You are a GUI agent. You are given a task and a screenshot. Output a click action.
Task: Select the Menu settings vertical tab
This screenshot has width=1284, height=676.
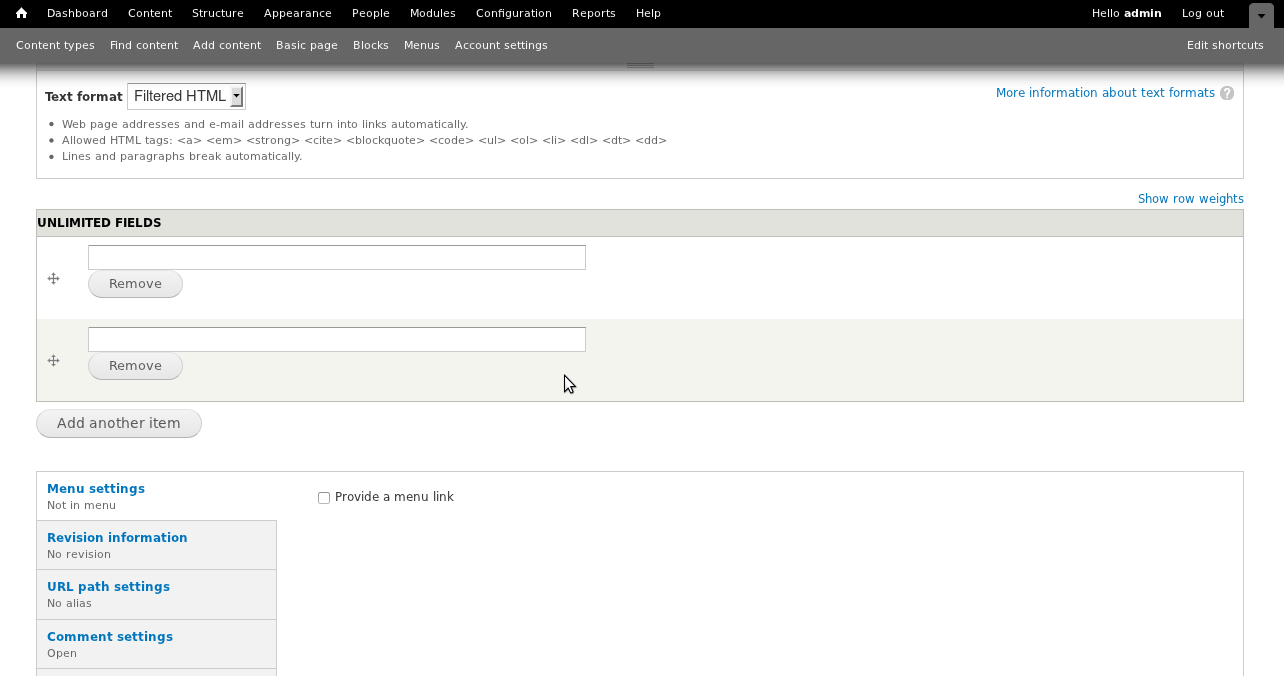[156, 496]
